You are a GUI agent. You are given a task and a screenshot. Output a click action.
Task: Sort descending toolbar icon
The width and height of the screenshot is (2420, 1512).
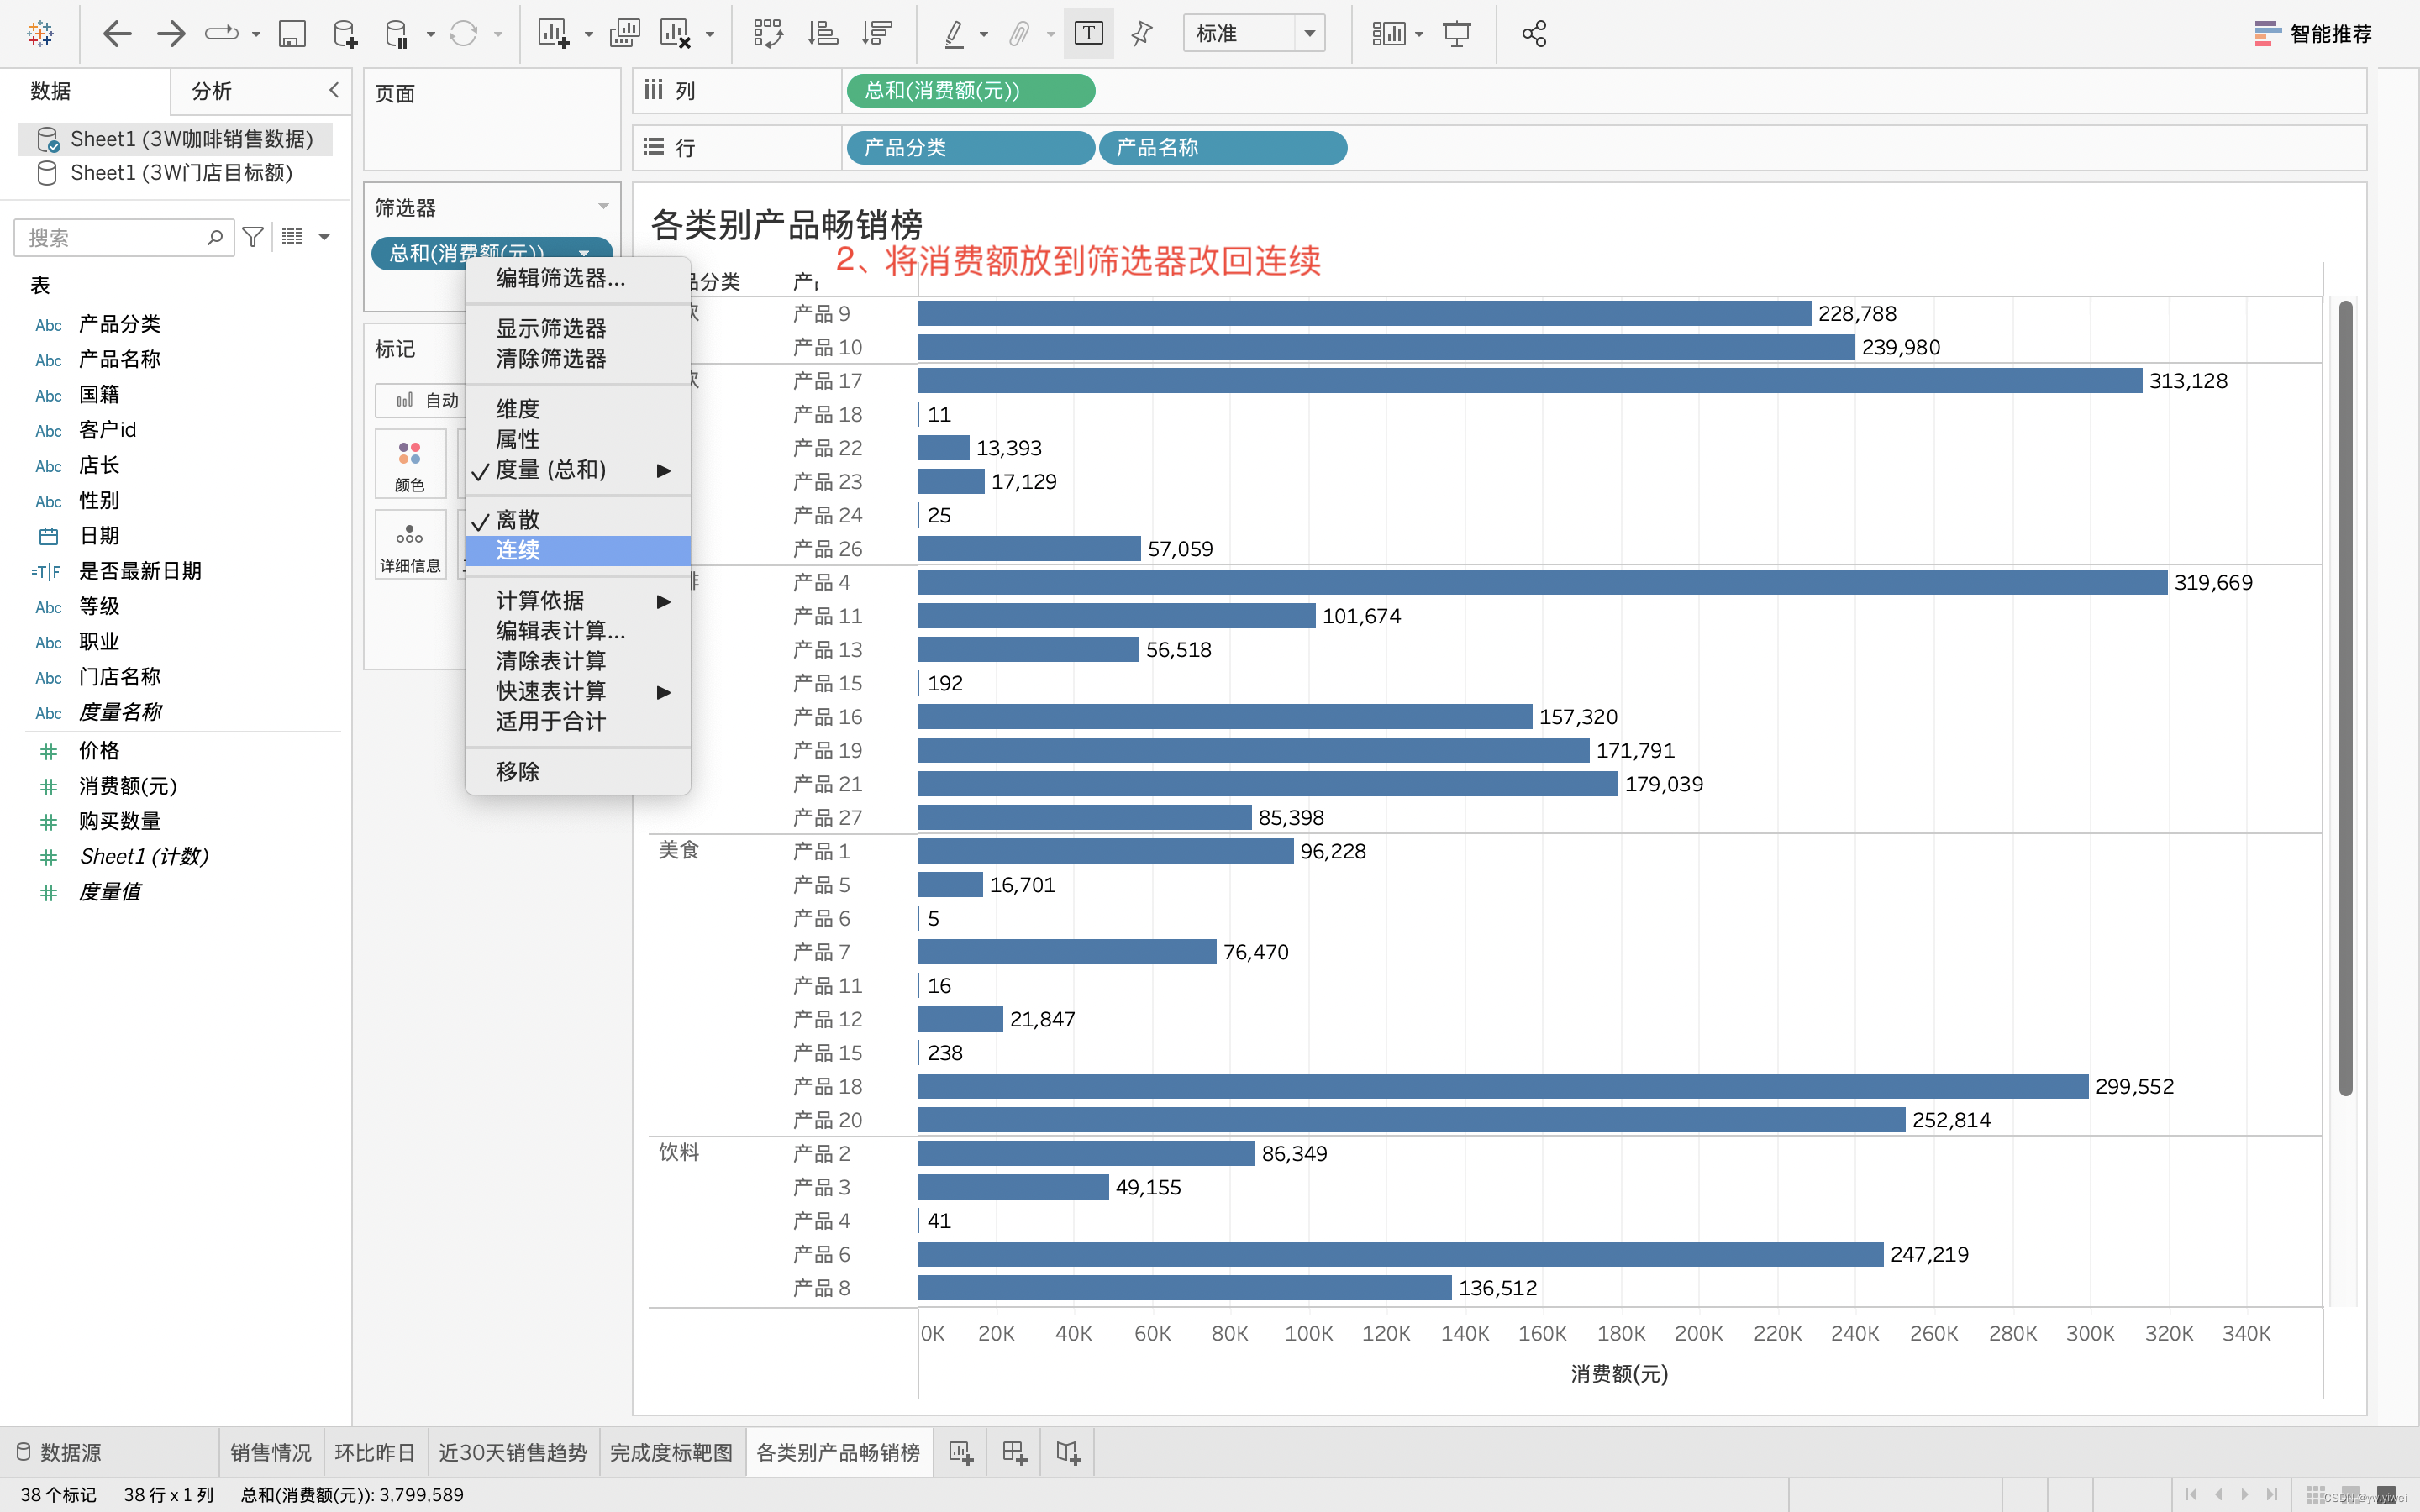[877, 34]
